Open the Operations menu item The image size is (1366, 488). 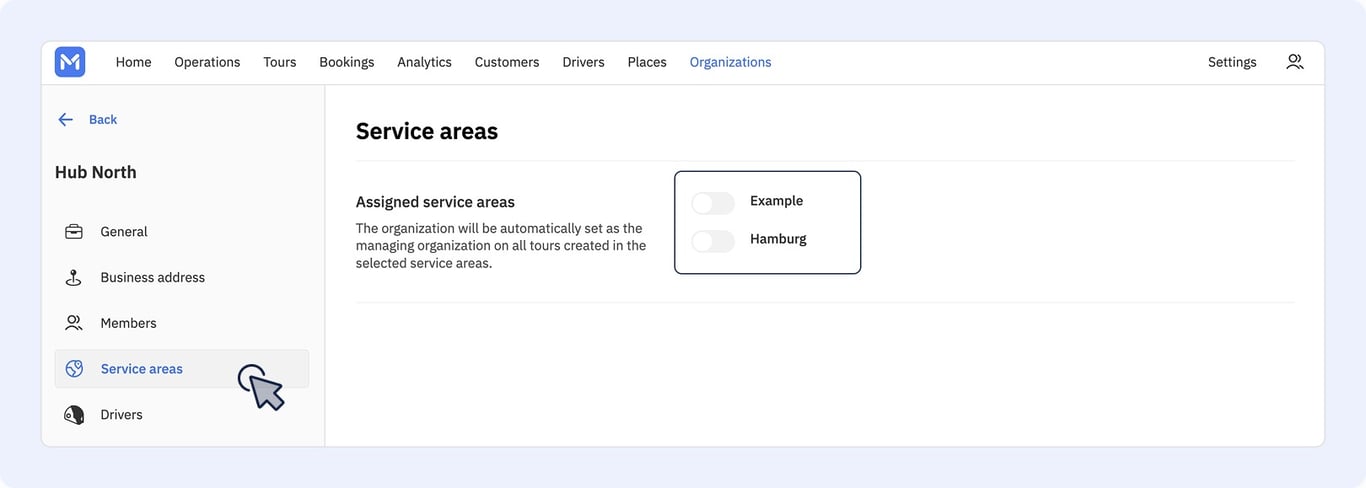click(x=207, y=62)
